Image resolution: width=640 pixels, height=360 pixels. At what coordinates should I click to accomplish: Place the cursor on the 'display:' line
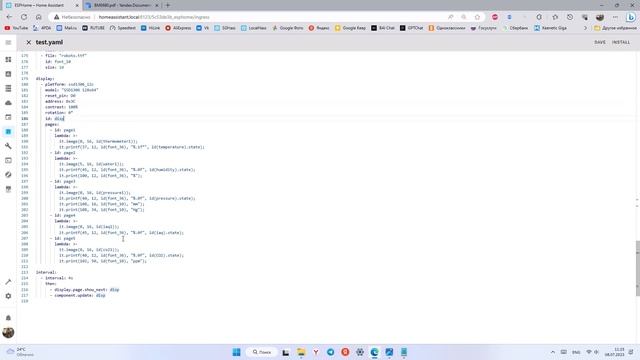click(45, 78)
